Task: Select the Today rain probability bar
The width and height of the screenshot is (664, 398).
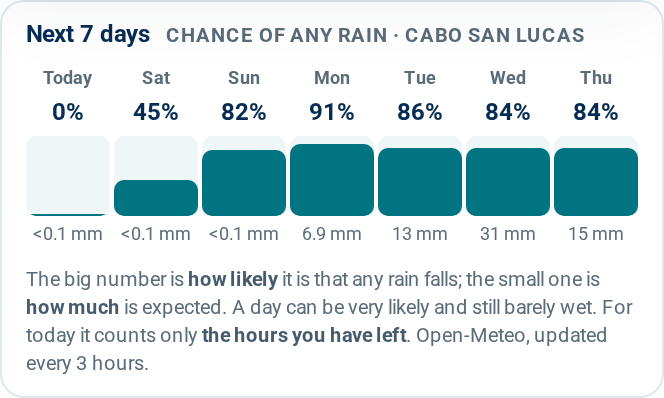Action: [x=68, y=176]
